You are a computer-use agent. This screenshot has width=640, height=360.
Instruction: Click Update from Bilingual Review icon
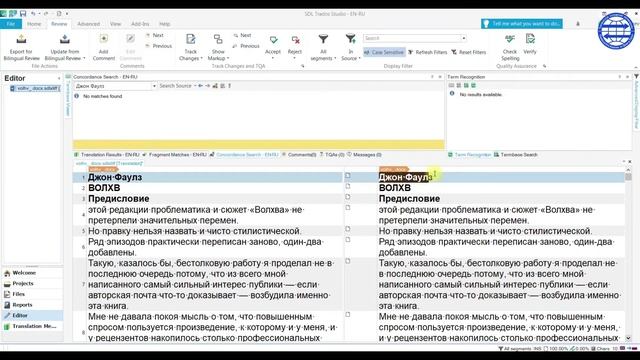64,40
